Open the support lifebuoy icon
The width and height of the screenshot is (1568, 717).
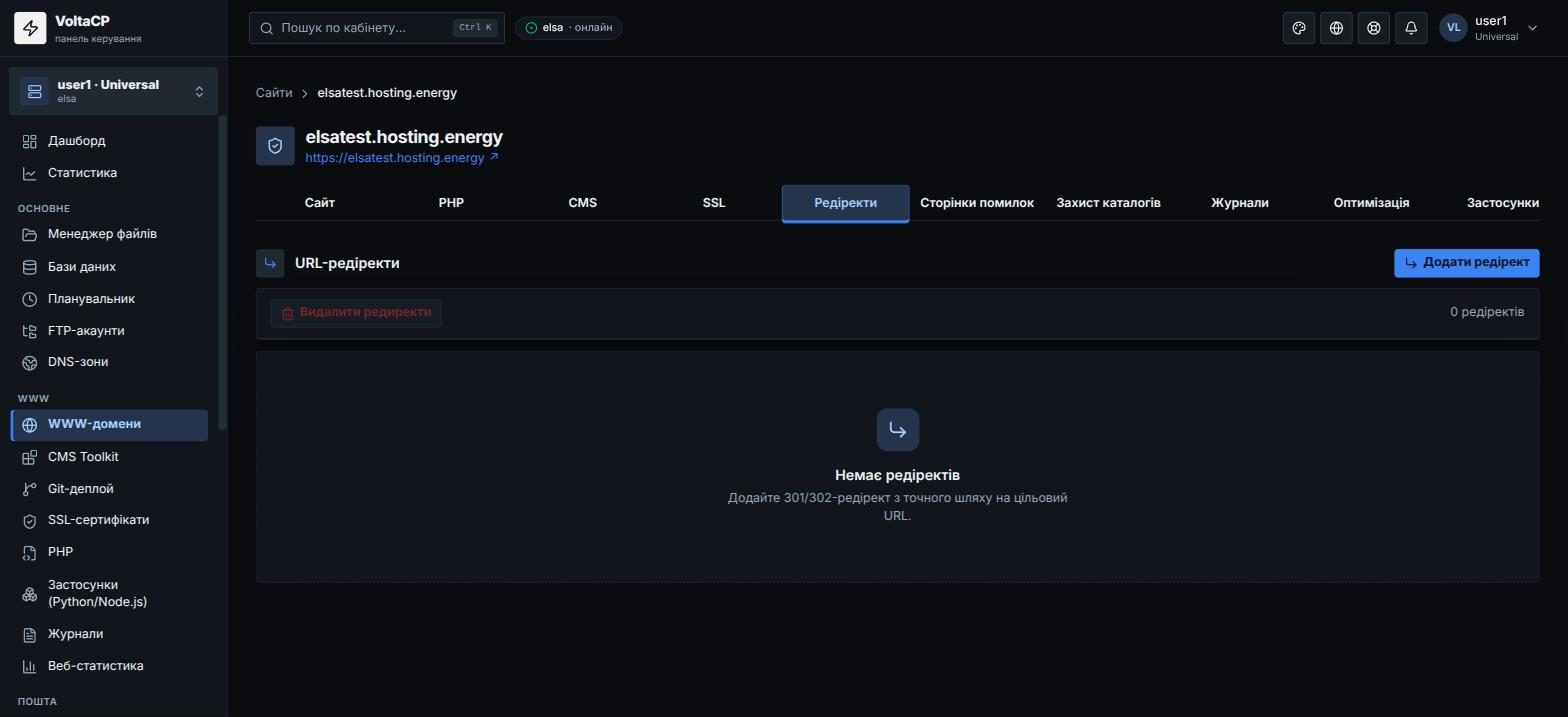point(1374,28)
